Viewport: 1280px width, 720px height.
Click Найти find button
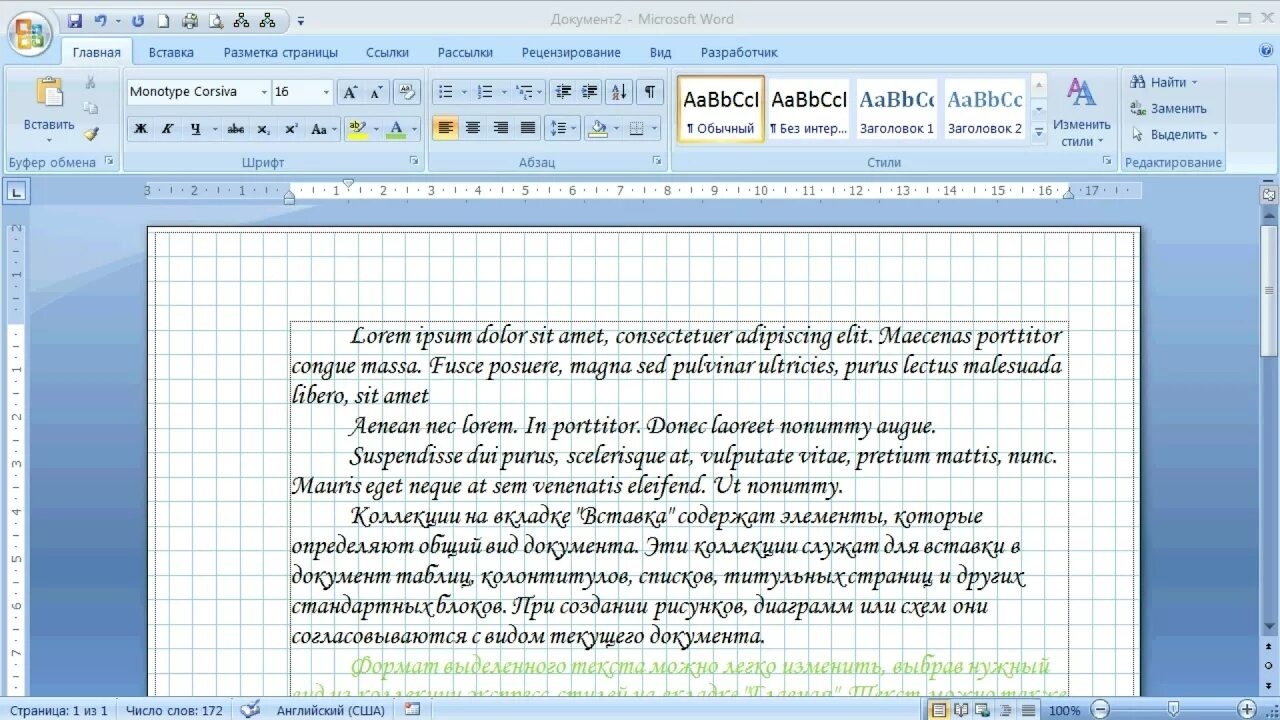click(x=1164, y=82)
